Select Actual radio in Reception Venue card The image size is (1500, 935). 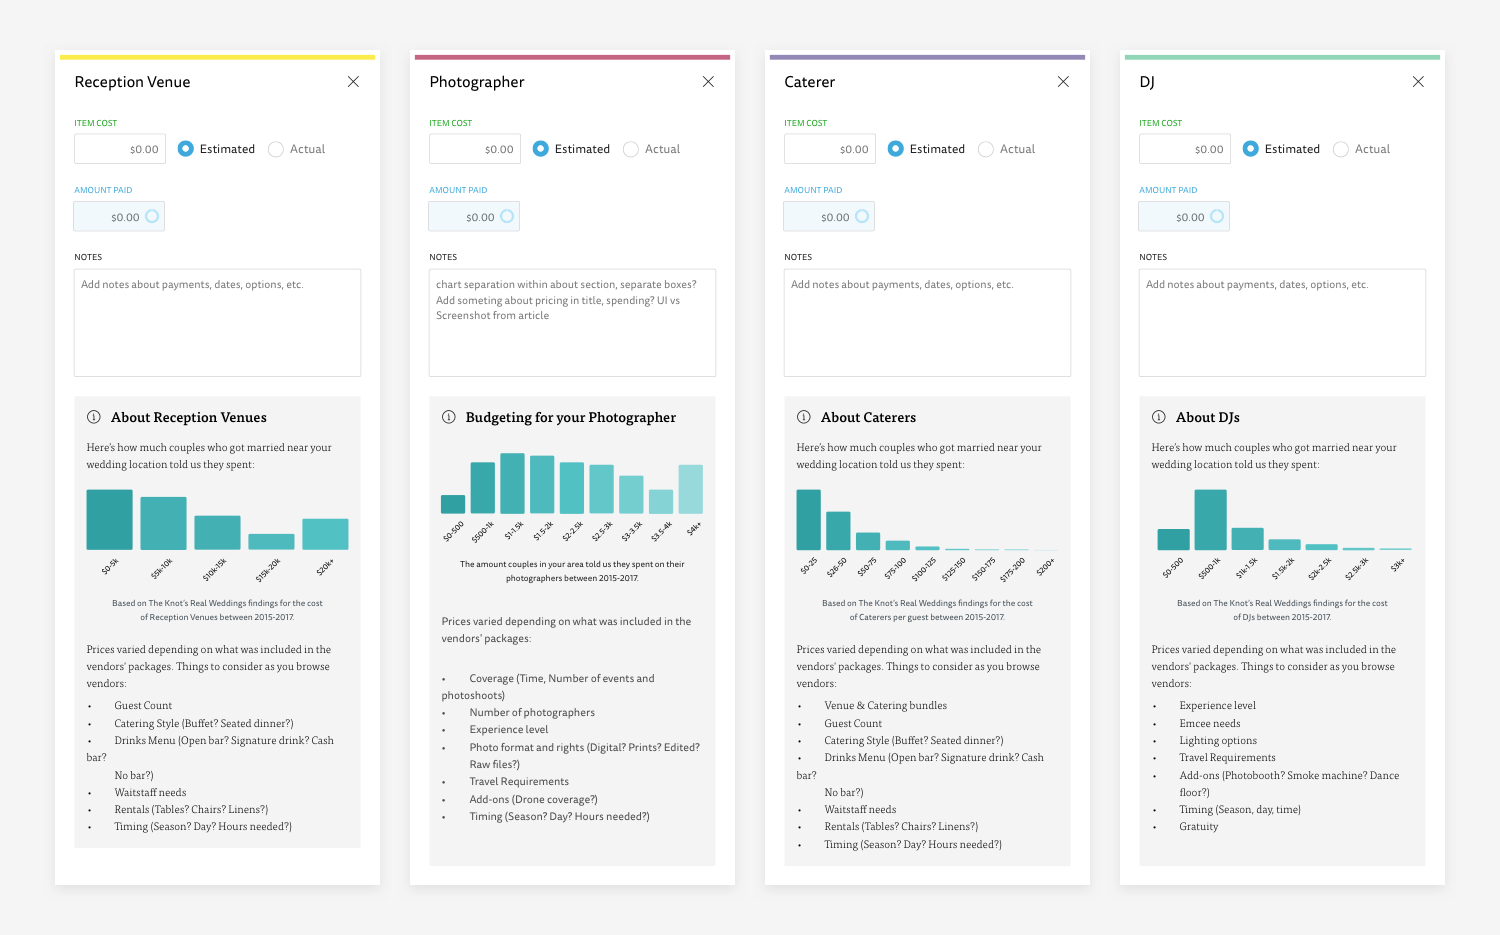click(276, 149)
